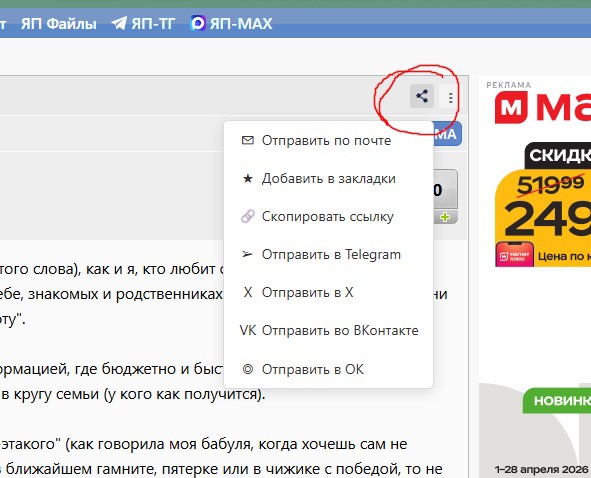Click the star bookmark icon
The image size is (591, 478).
tap(248, 178)
